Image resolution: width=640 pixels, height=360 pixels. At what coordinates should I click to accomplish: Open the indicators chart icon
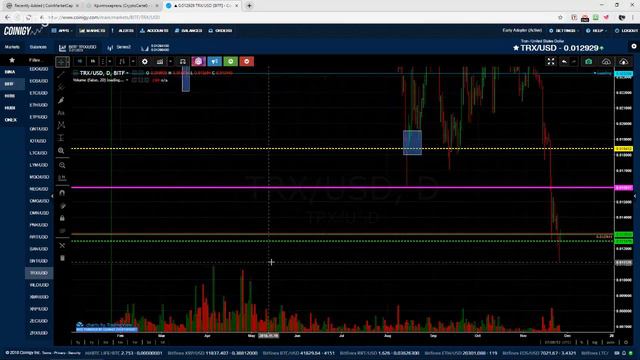pos(160,62)
